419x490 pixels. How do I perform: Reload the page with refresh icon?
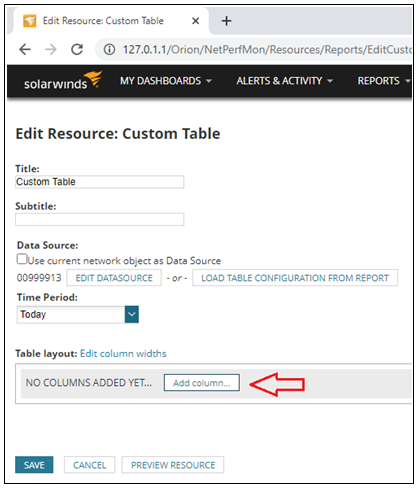77,50
